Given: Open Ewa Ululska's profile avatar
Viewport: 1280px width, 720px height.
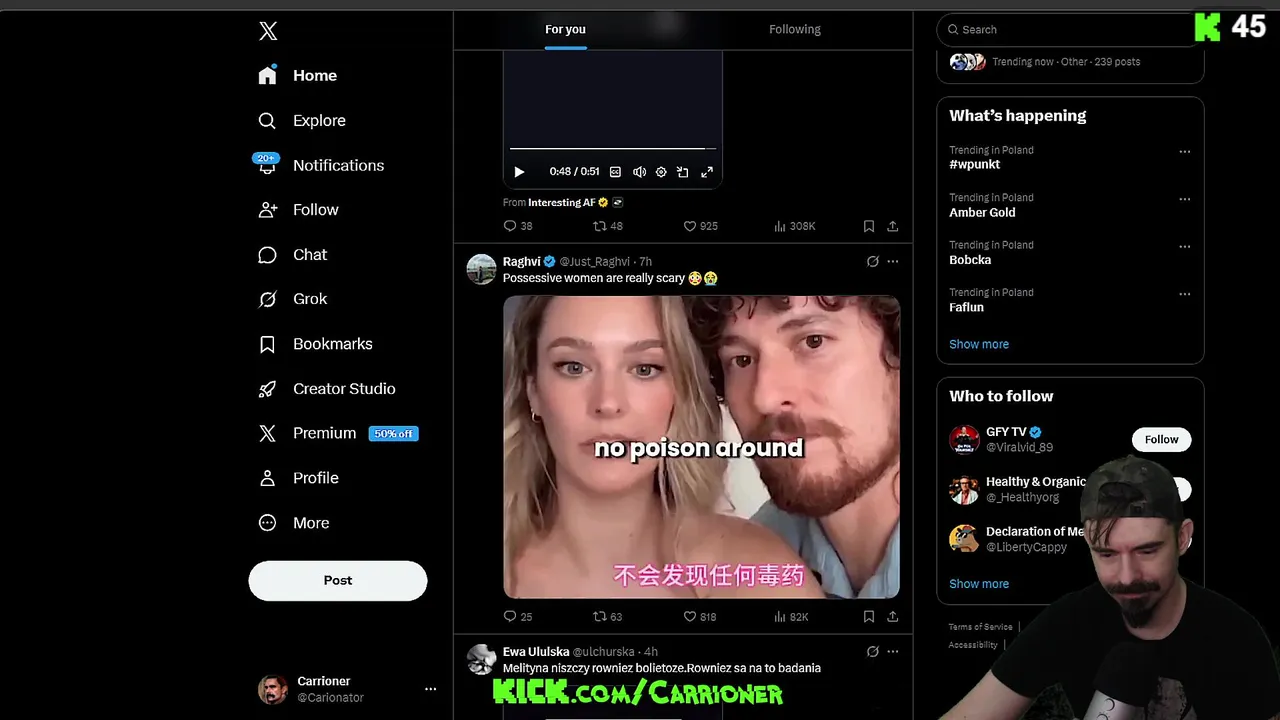Looking at the screenshot, I should point(481,659).
